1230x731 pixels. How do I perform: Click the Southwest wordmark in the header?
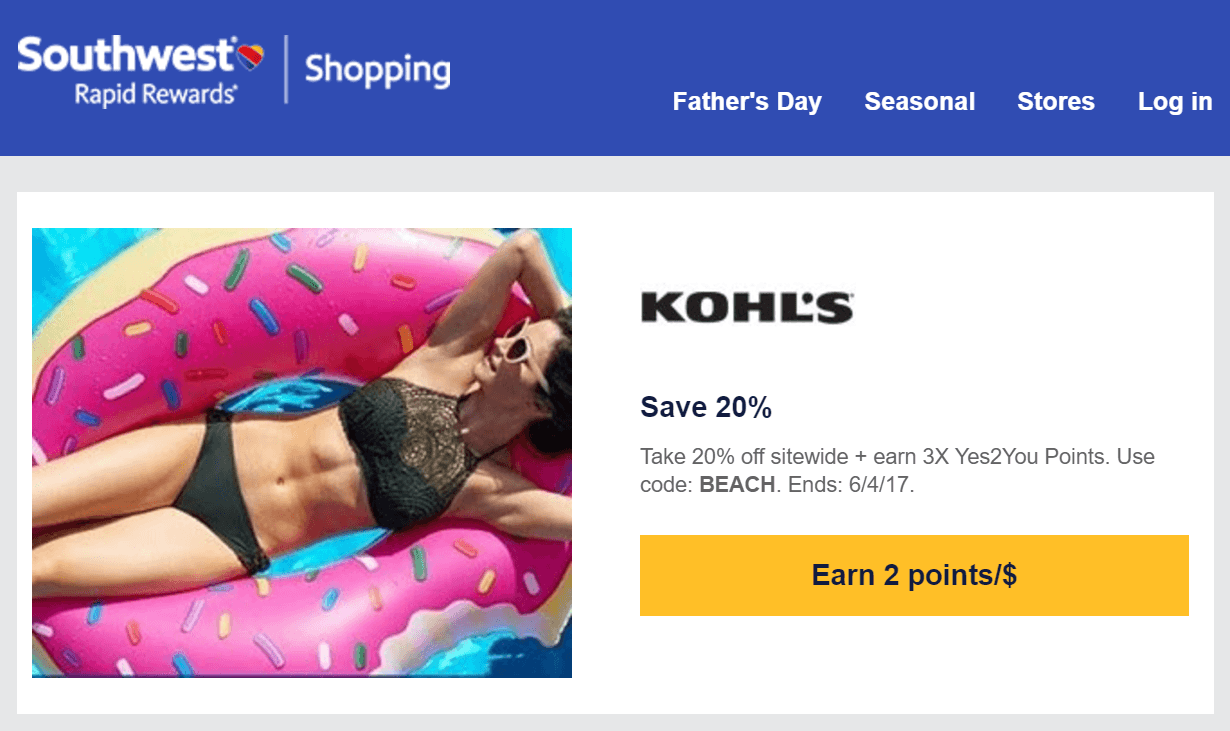pyautogui.click(x=127, y=53)
